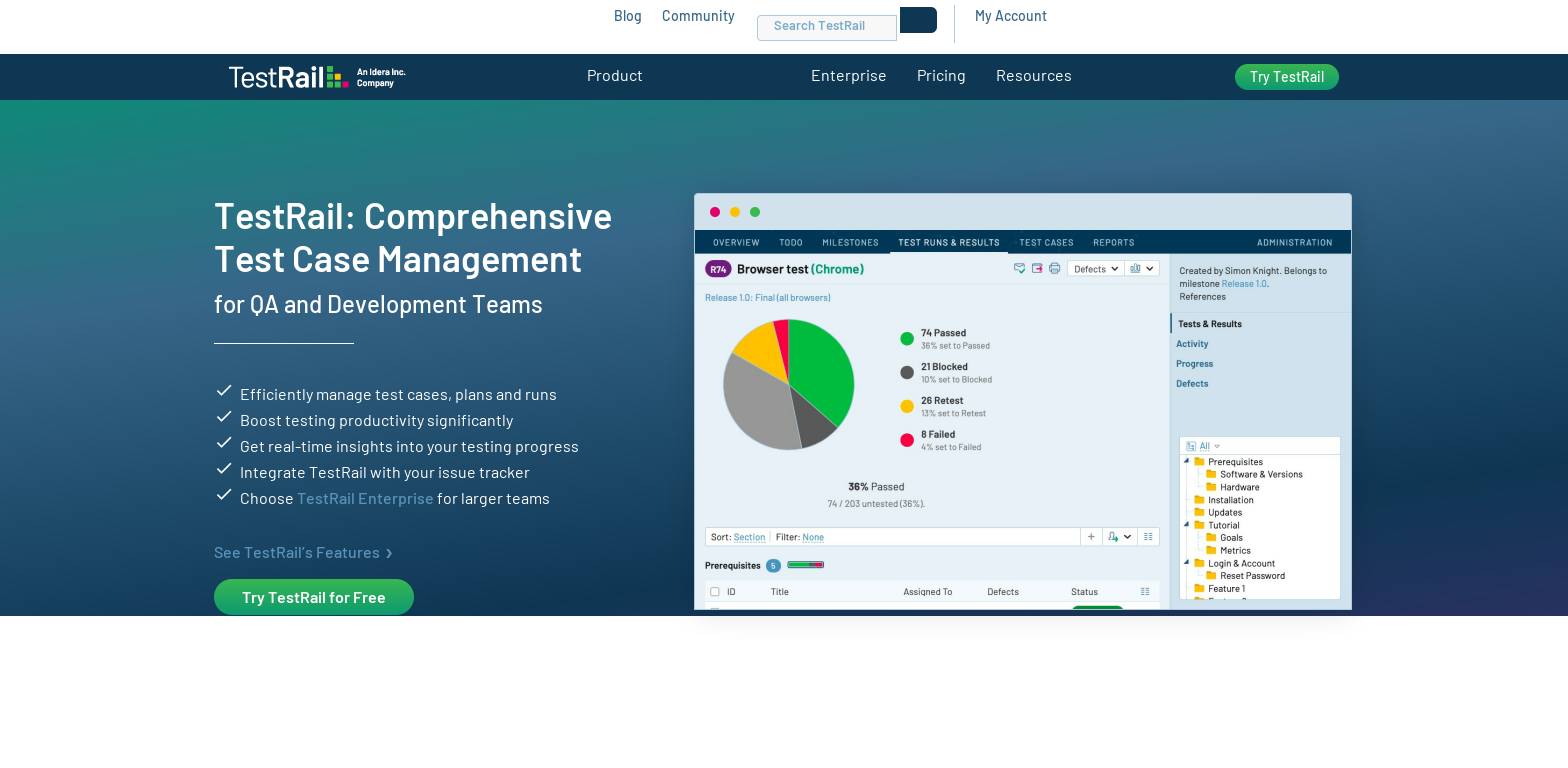Focus the Search TestRail input field

(826, 27)
